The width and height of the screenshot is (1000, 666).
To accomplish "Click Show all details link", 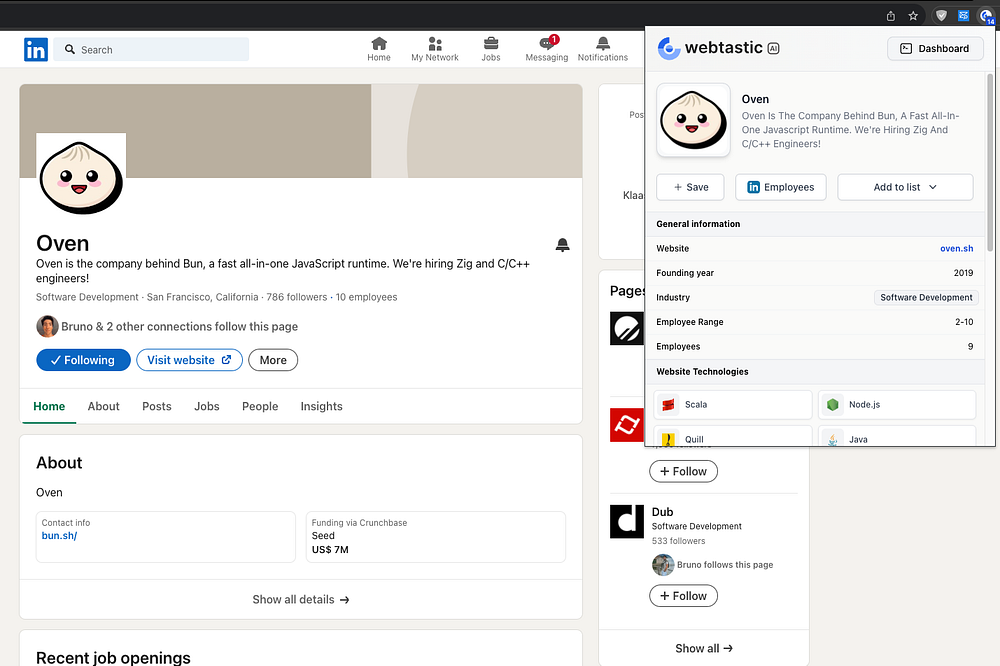I will [x=300, y=600].
